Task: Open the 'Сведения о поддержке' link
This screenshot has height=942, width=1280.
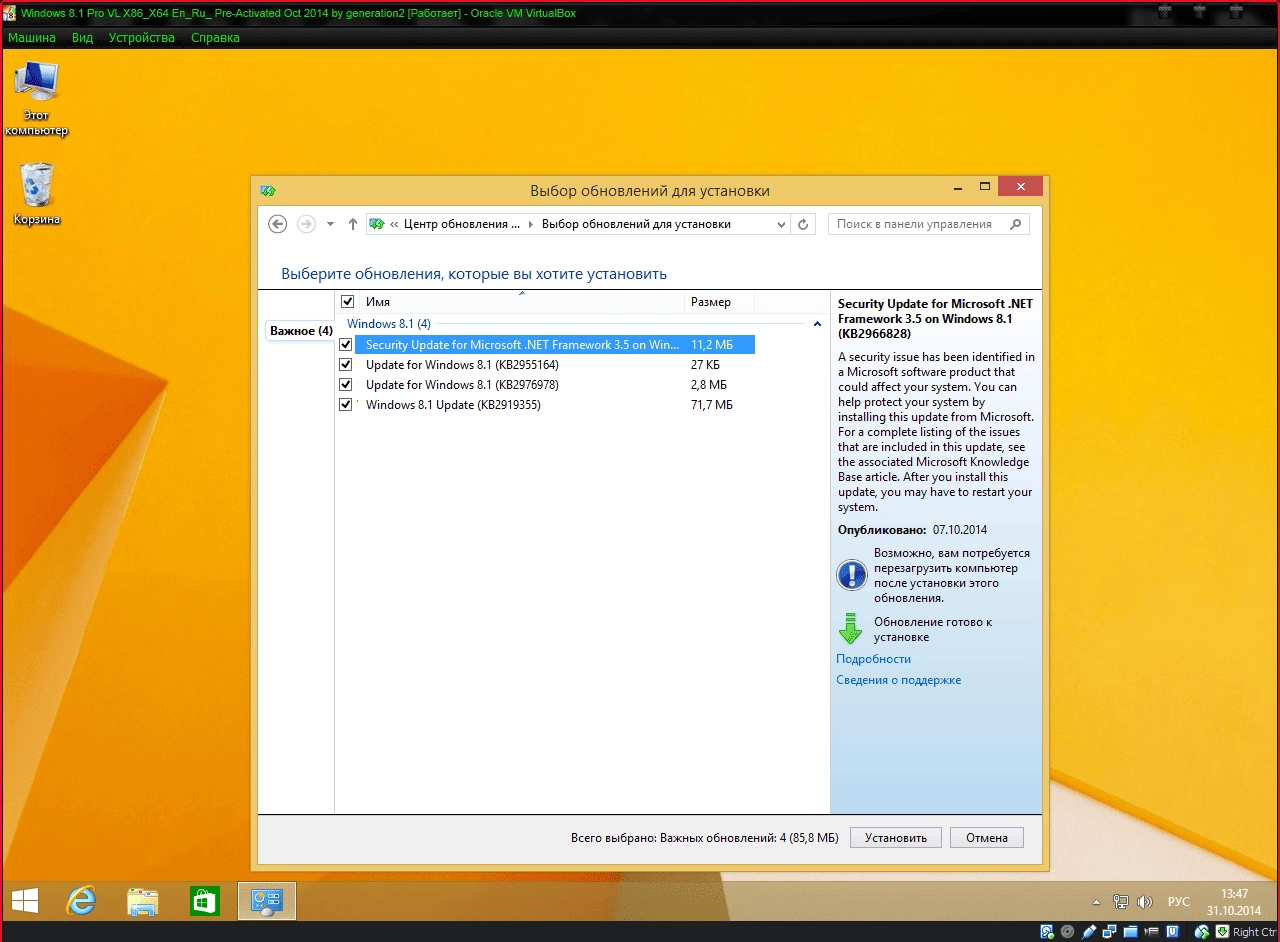Action: click(898, 680)
